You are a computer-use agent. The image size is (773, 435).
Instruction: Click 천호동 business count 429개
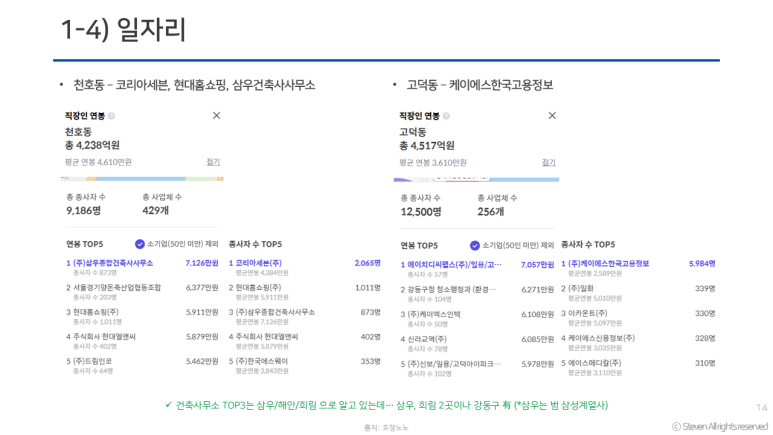point(155,211)
